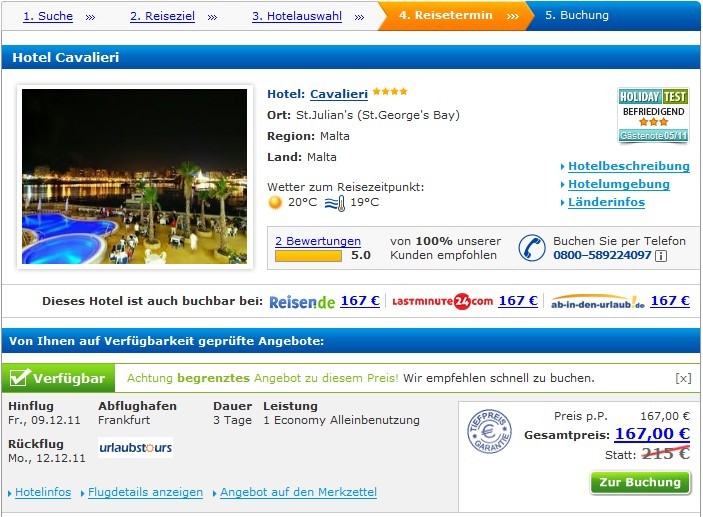
Task: Add the offer via Angebot auf den Merkzettel
Action: click(298, 492)
